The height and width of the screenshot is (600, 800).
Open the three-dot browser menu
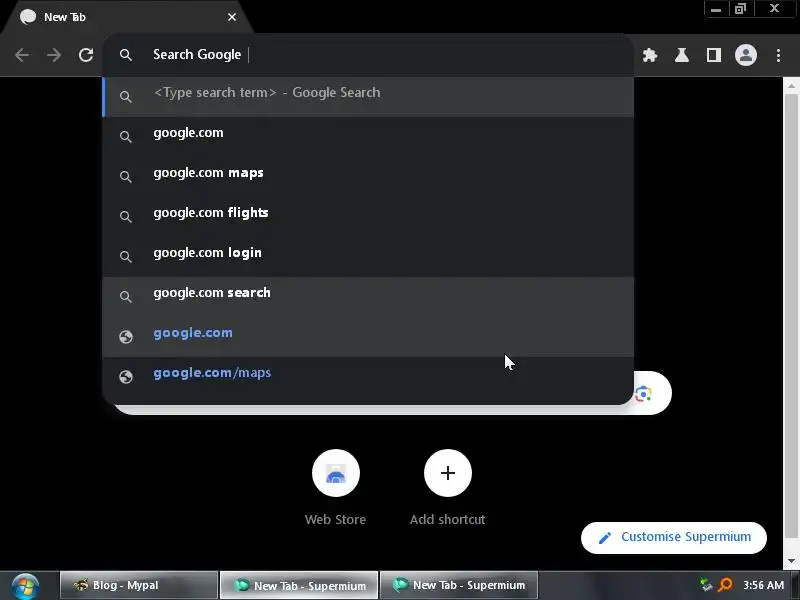(x=778, y=55)
